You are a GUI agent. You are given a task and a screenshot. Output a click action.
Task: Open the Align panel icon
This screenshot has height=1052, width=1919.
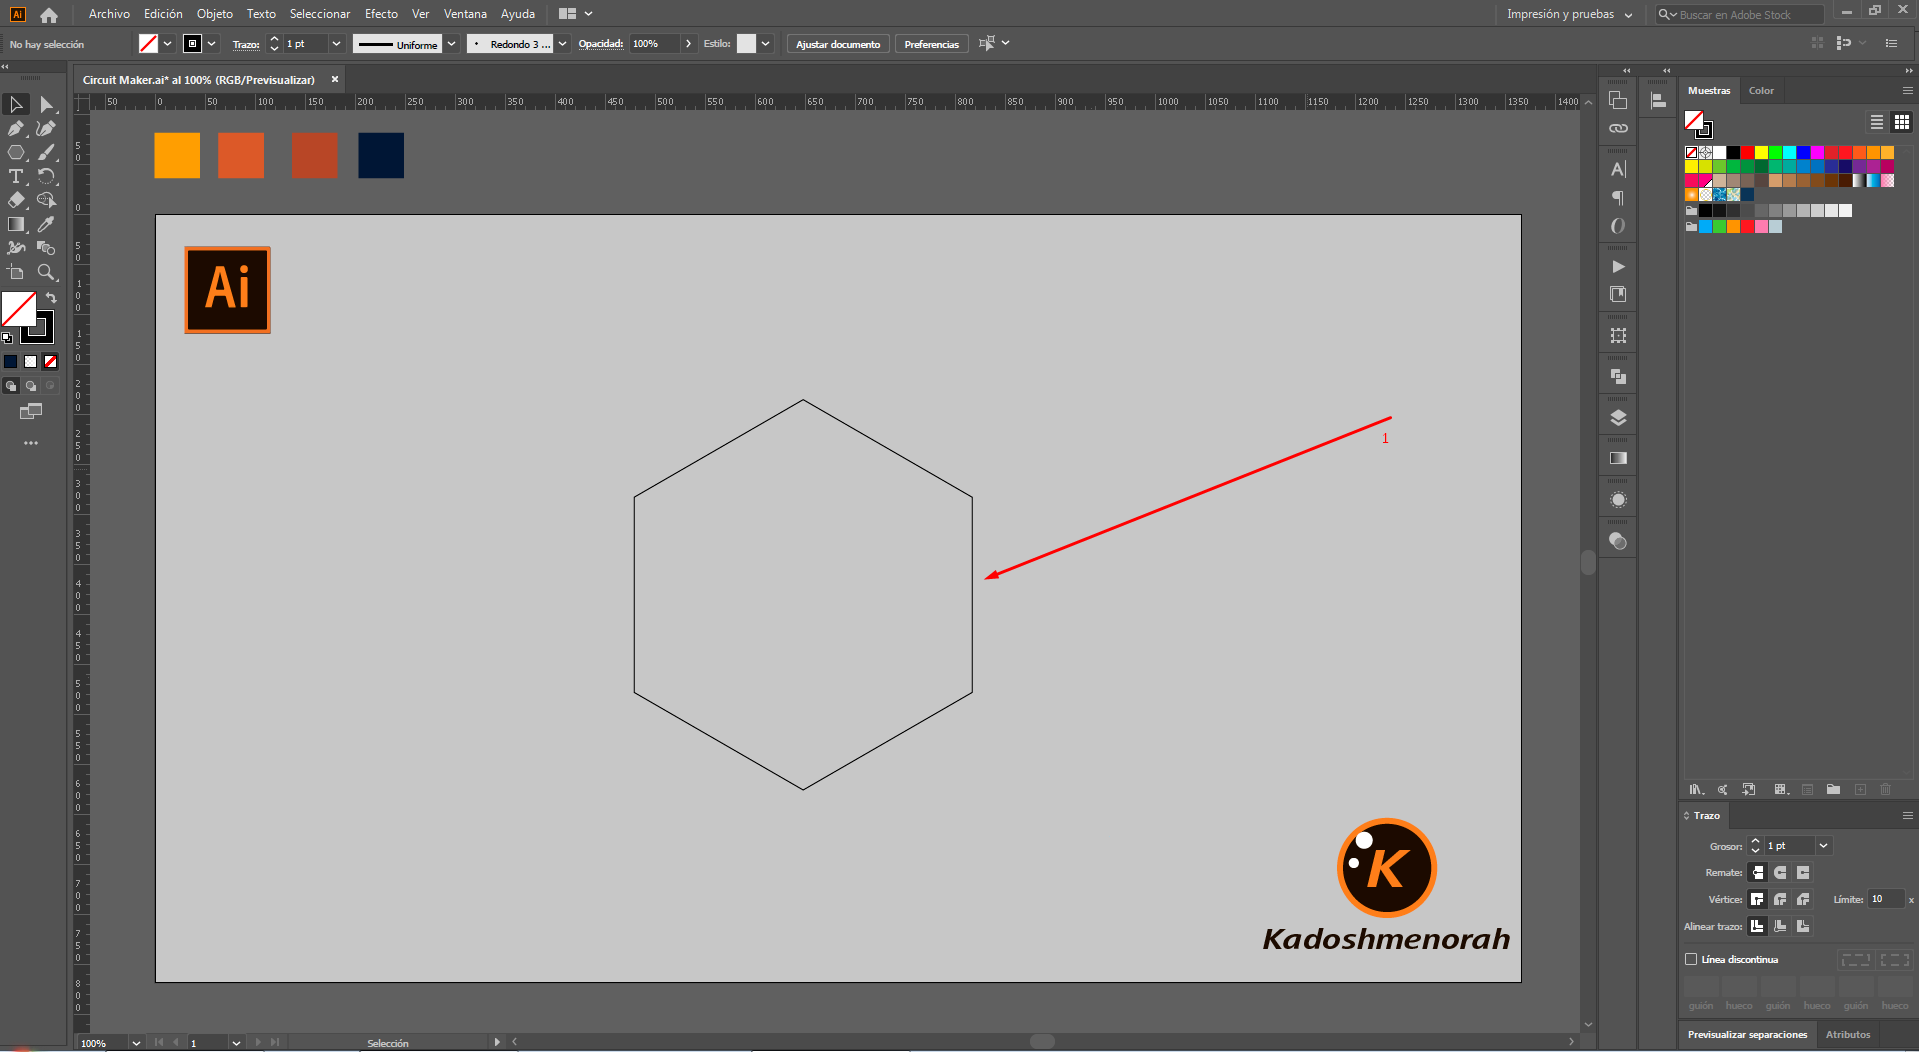click(x=1658, y=101)
